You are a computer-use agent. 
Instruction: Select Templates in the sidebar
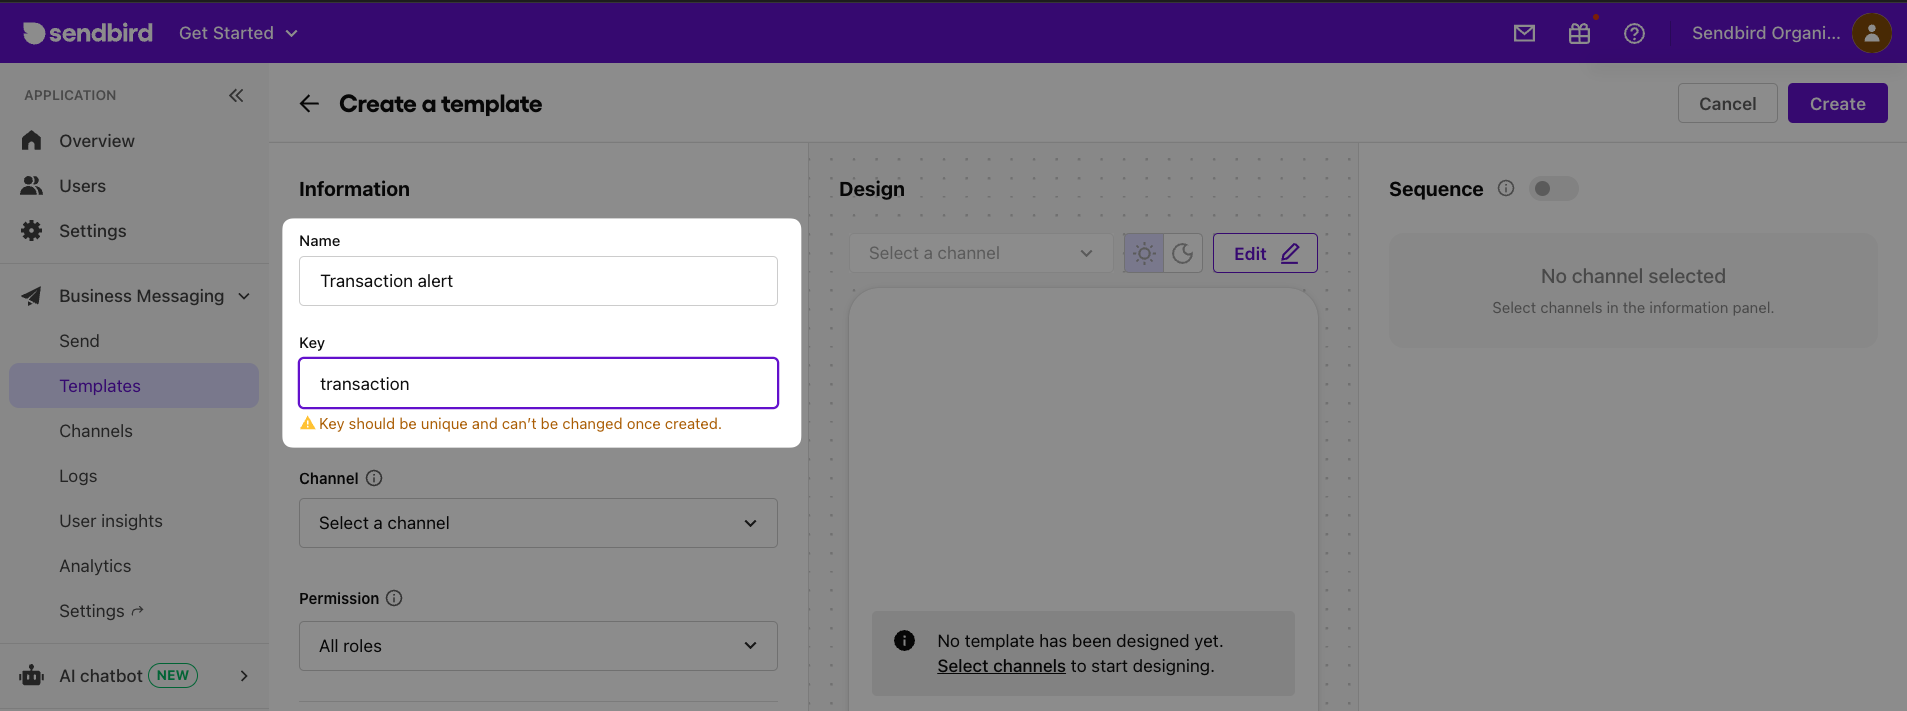[x=134, y=386]
